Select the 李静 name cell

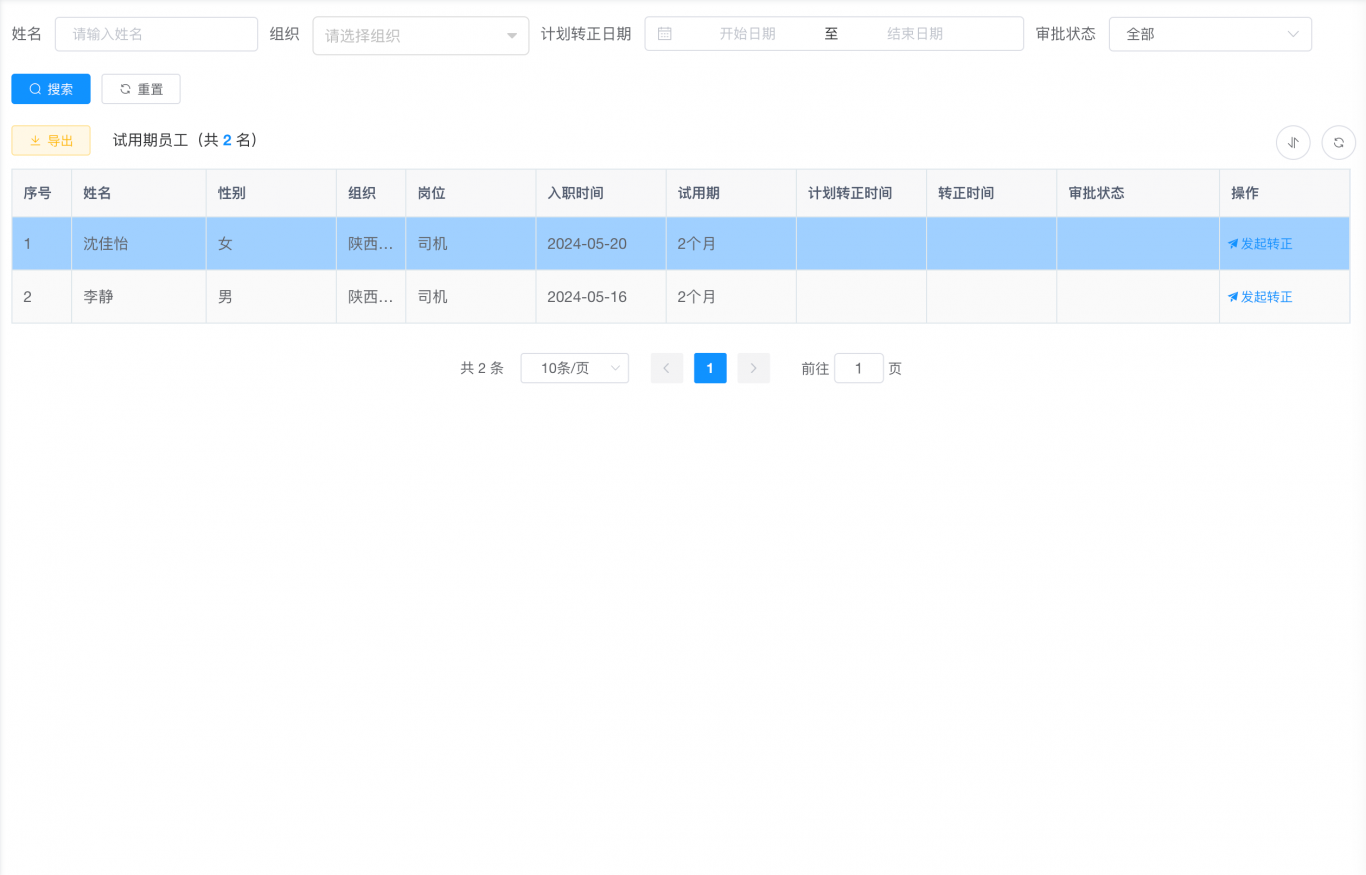point(139,297)
